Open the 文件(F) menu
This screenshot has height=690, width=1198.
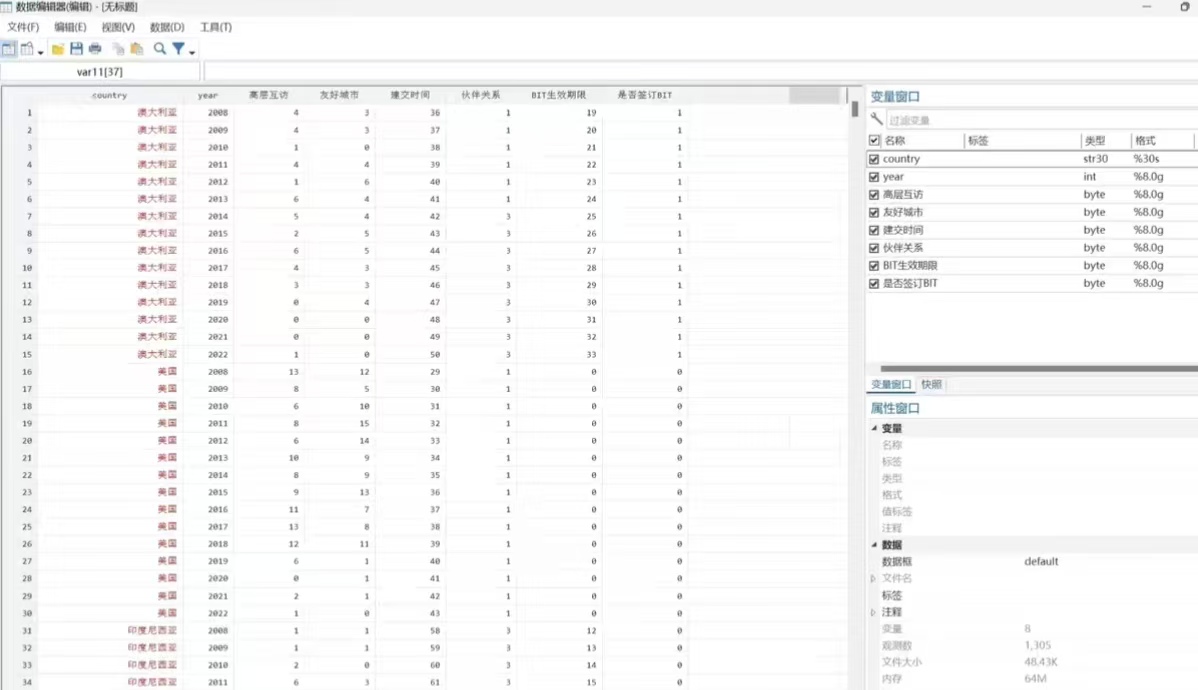pos(23,27)
